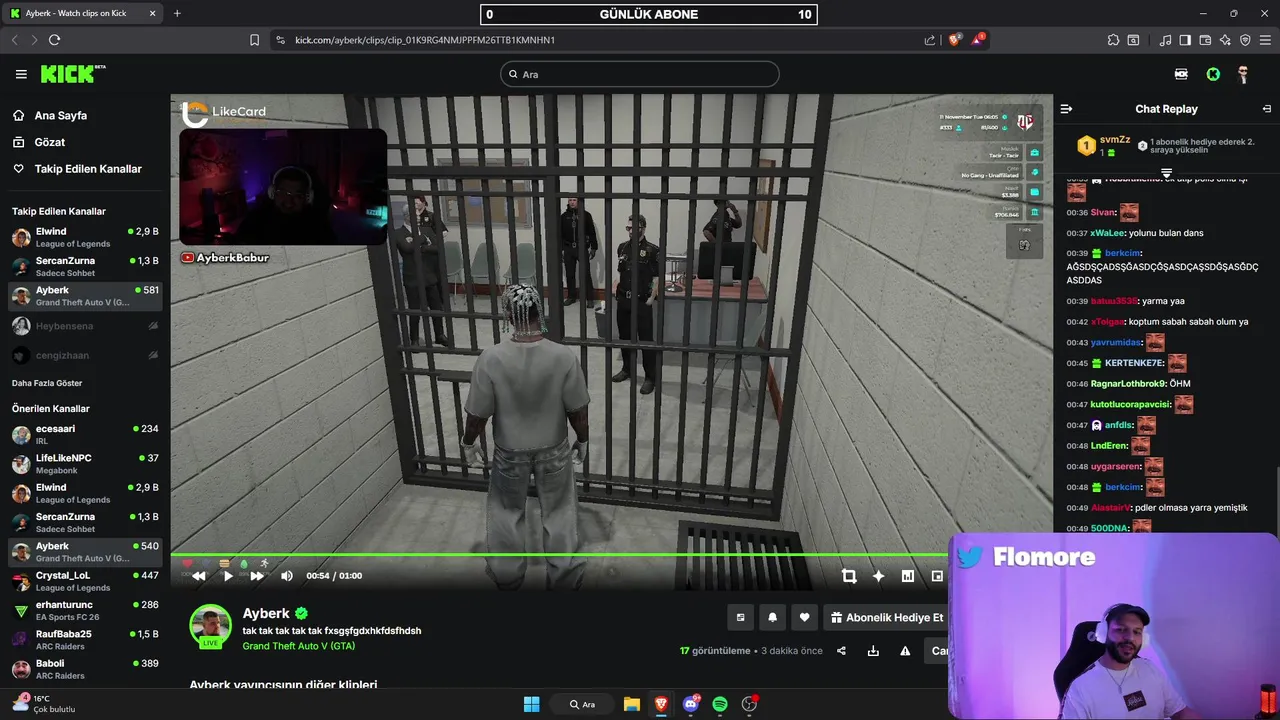Open Brave VPN shield icon
1280x720 pixels.
[x=1245, y=40]
